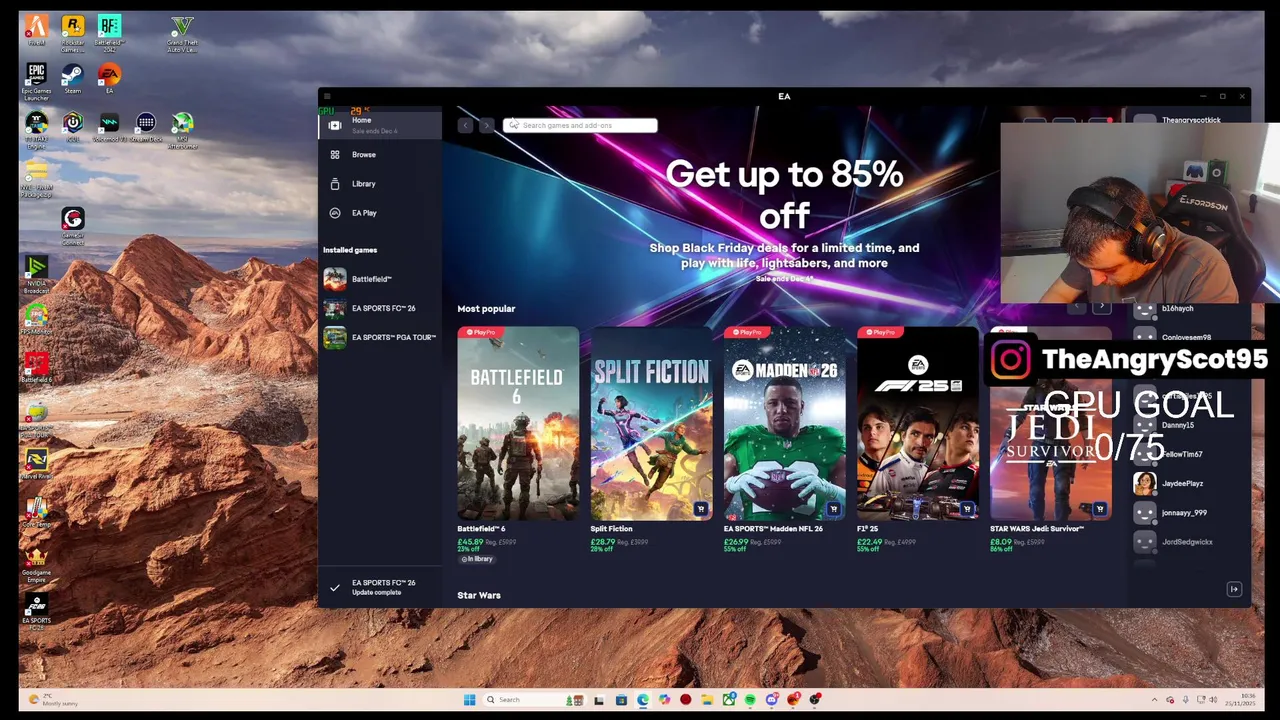This screenshot has width=1280, height=720.
Task: Open EA Play in the sidebar
Action: click(x=380, y=213)
